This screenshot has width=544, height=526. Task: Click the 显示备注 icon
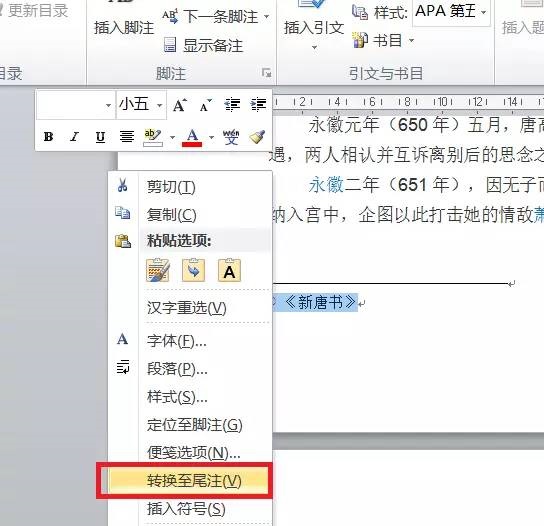(170, 45)
